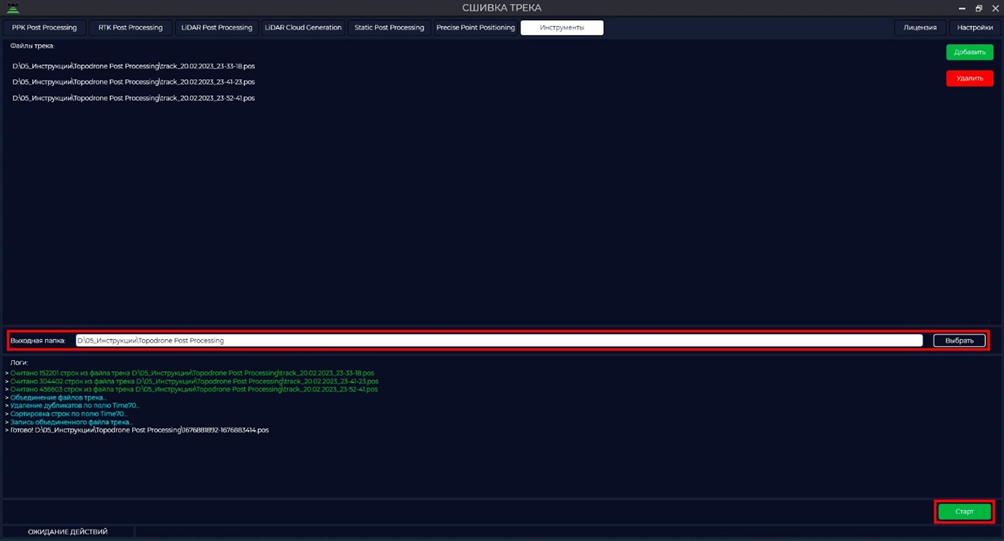
Task: Minimize the window
Action: (962, 8)
